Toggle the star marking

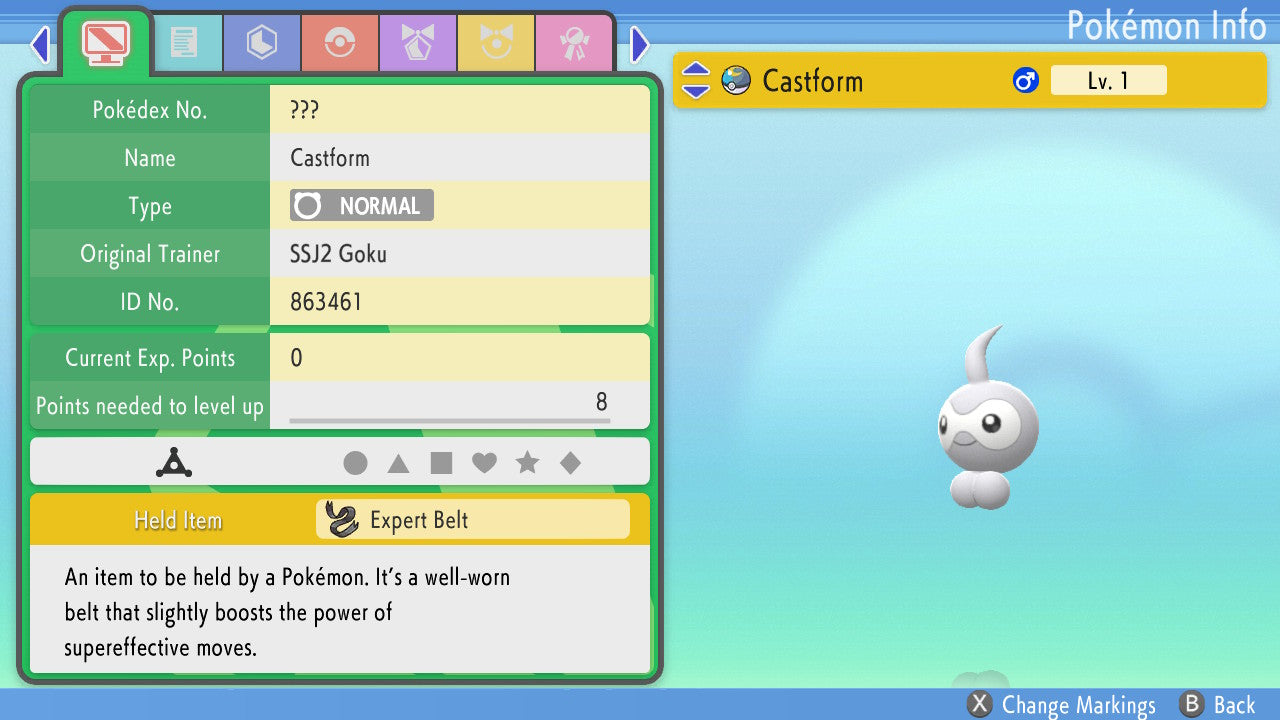coord(527,463)
